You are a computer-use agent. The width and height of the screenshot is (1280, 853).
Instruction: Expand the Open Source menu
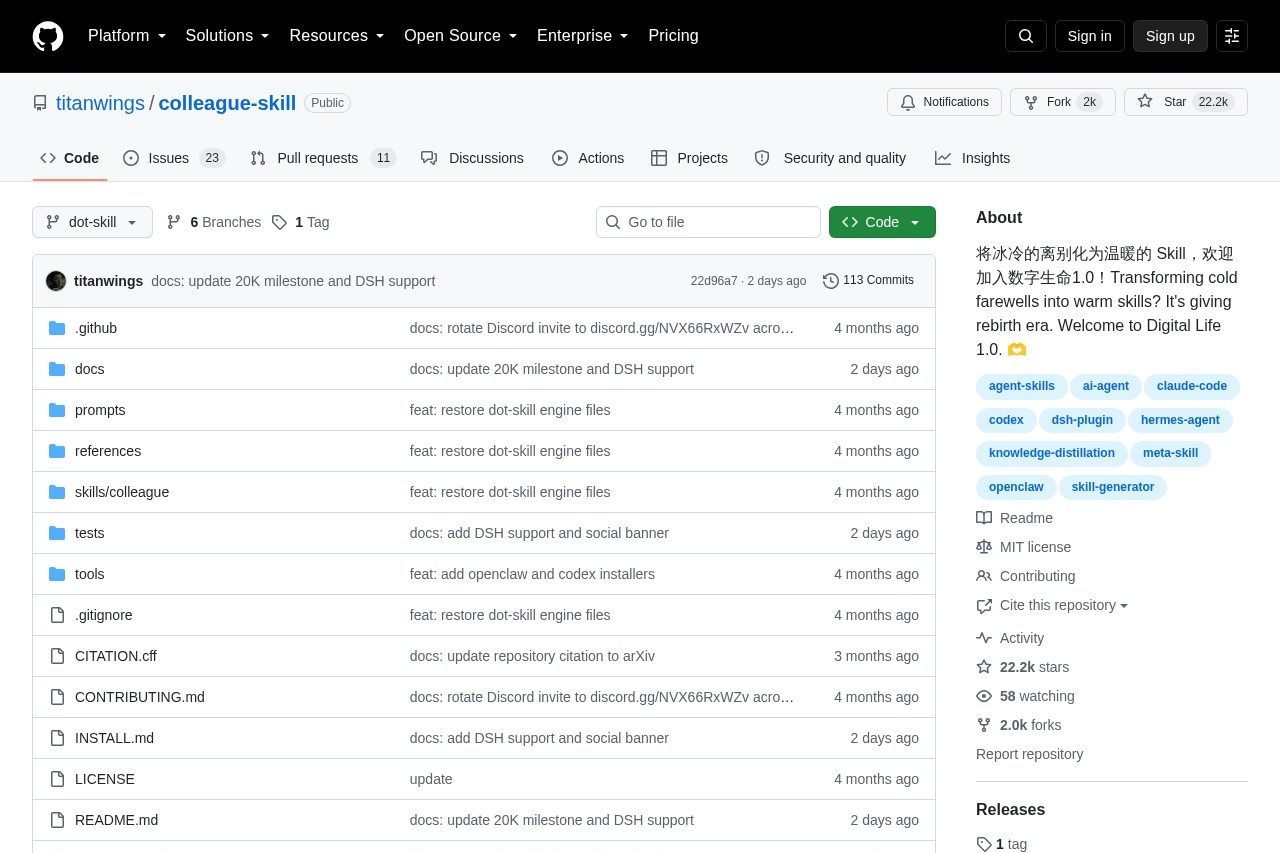(x=460, y=36)
